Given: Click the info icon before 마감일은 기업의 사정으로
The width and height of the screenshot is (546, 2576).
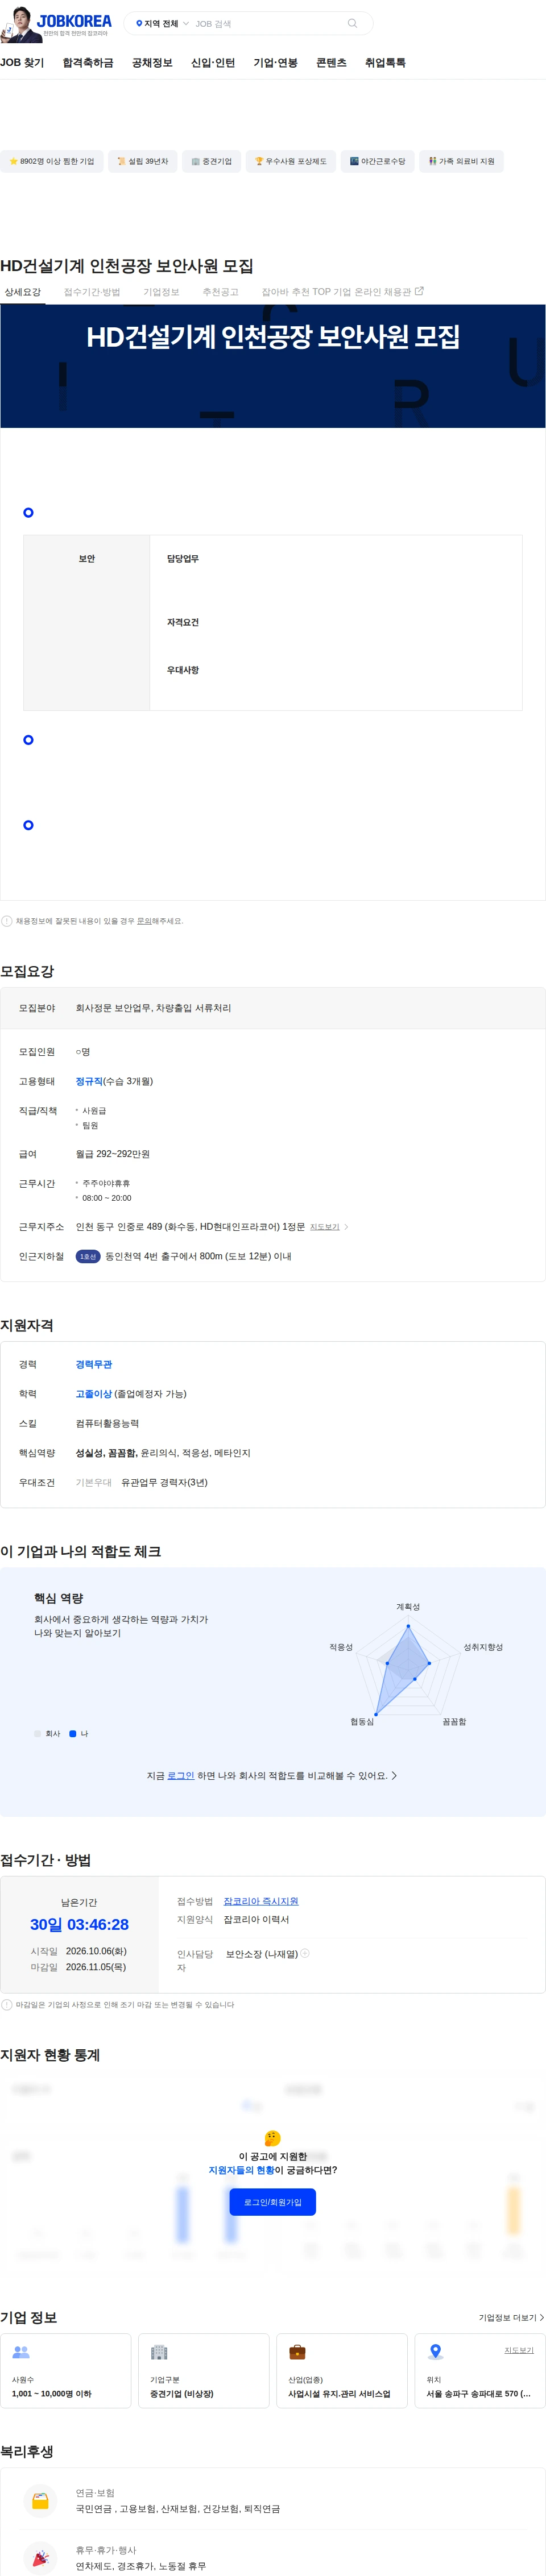Looking at the screenshot, I should [x=7, y=2005].
